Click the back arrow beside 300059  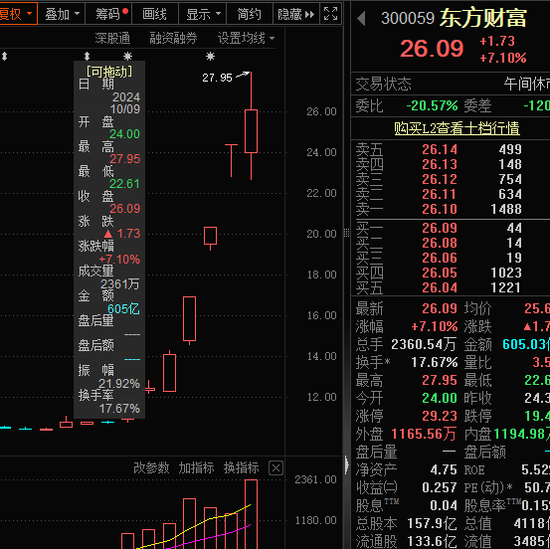point(361,18)
